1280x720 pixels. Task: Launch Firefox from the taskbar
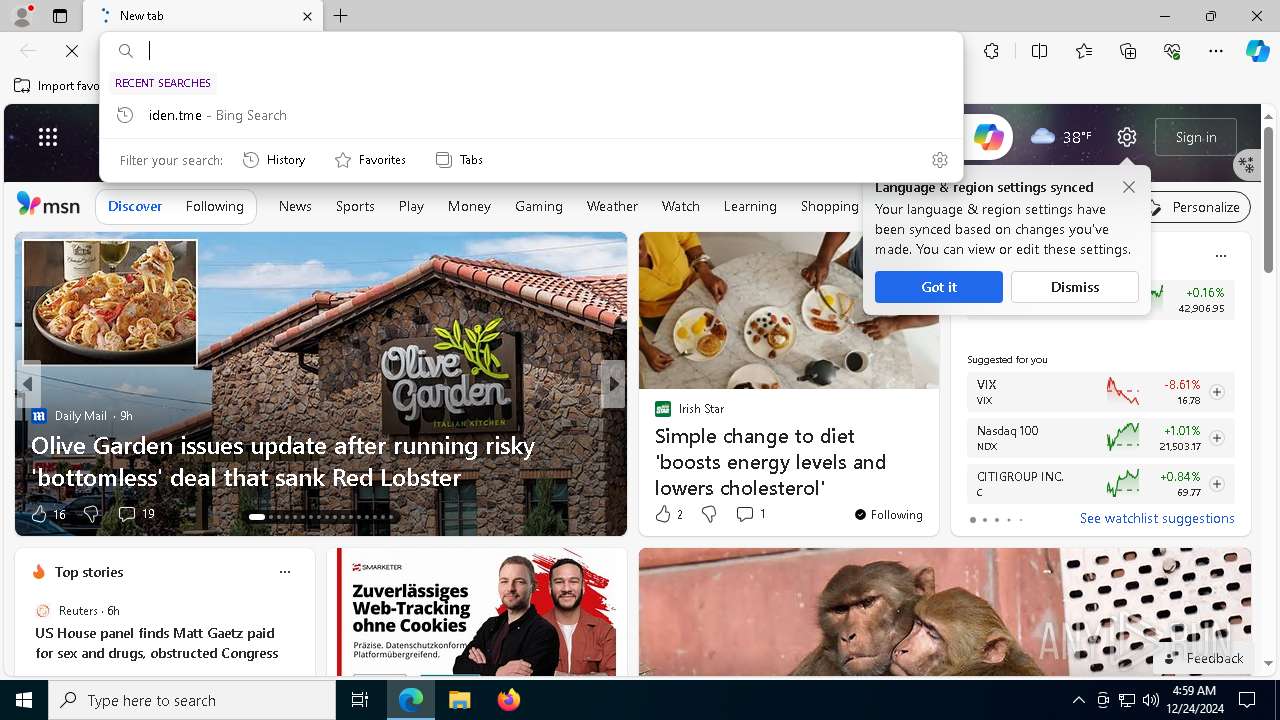point(508,700)
